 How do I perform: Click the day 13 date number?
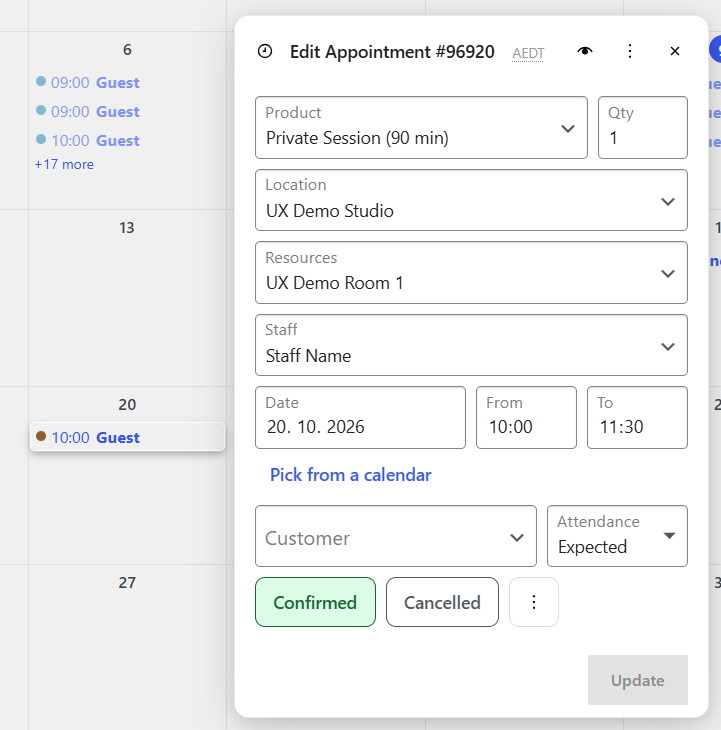pos(127,228)
